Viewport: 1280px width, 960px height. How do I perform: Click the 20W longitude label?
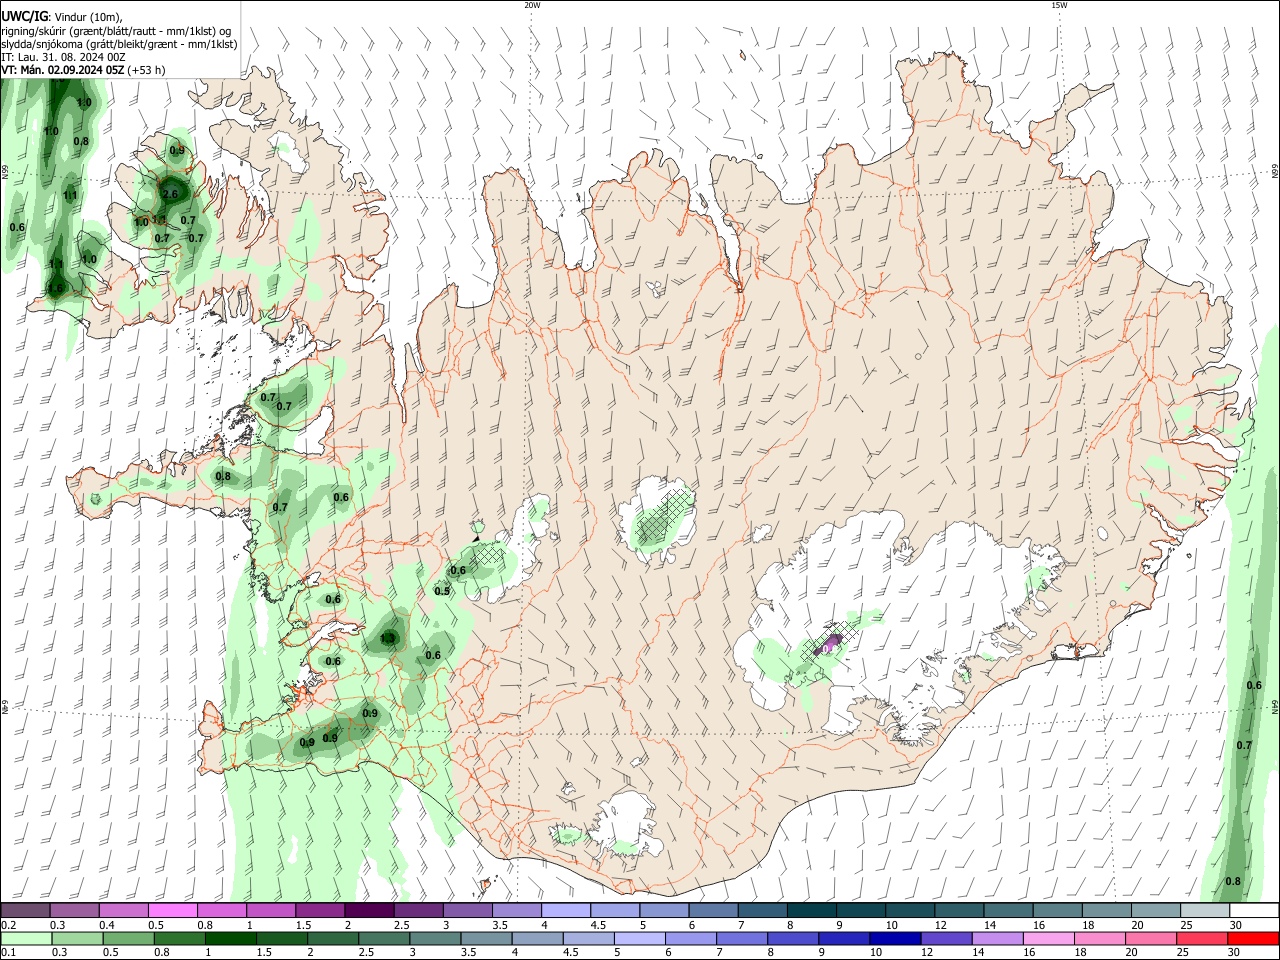(x=532, y=5)
